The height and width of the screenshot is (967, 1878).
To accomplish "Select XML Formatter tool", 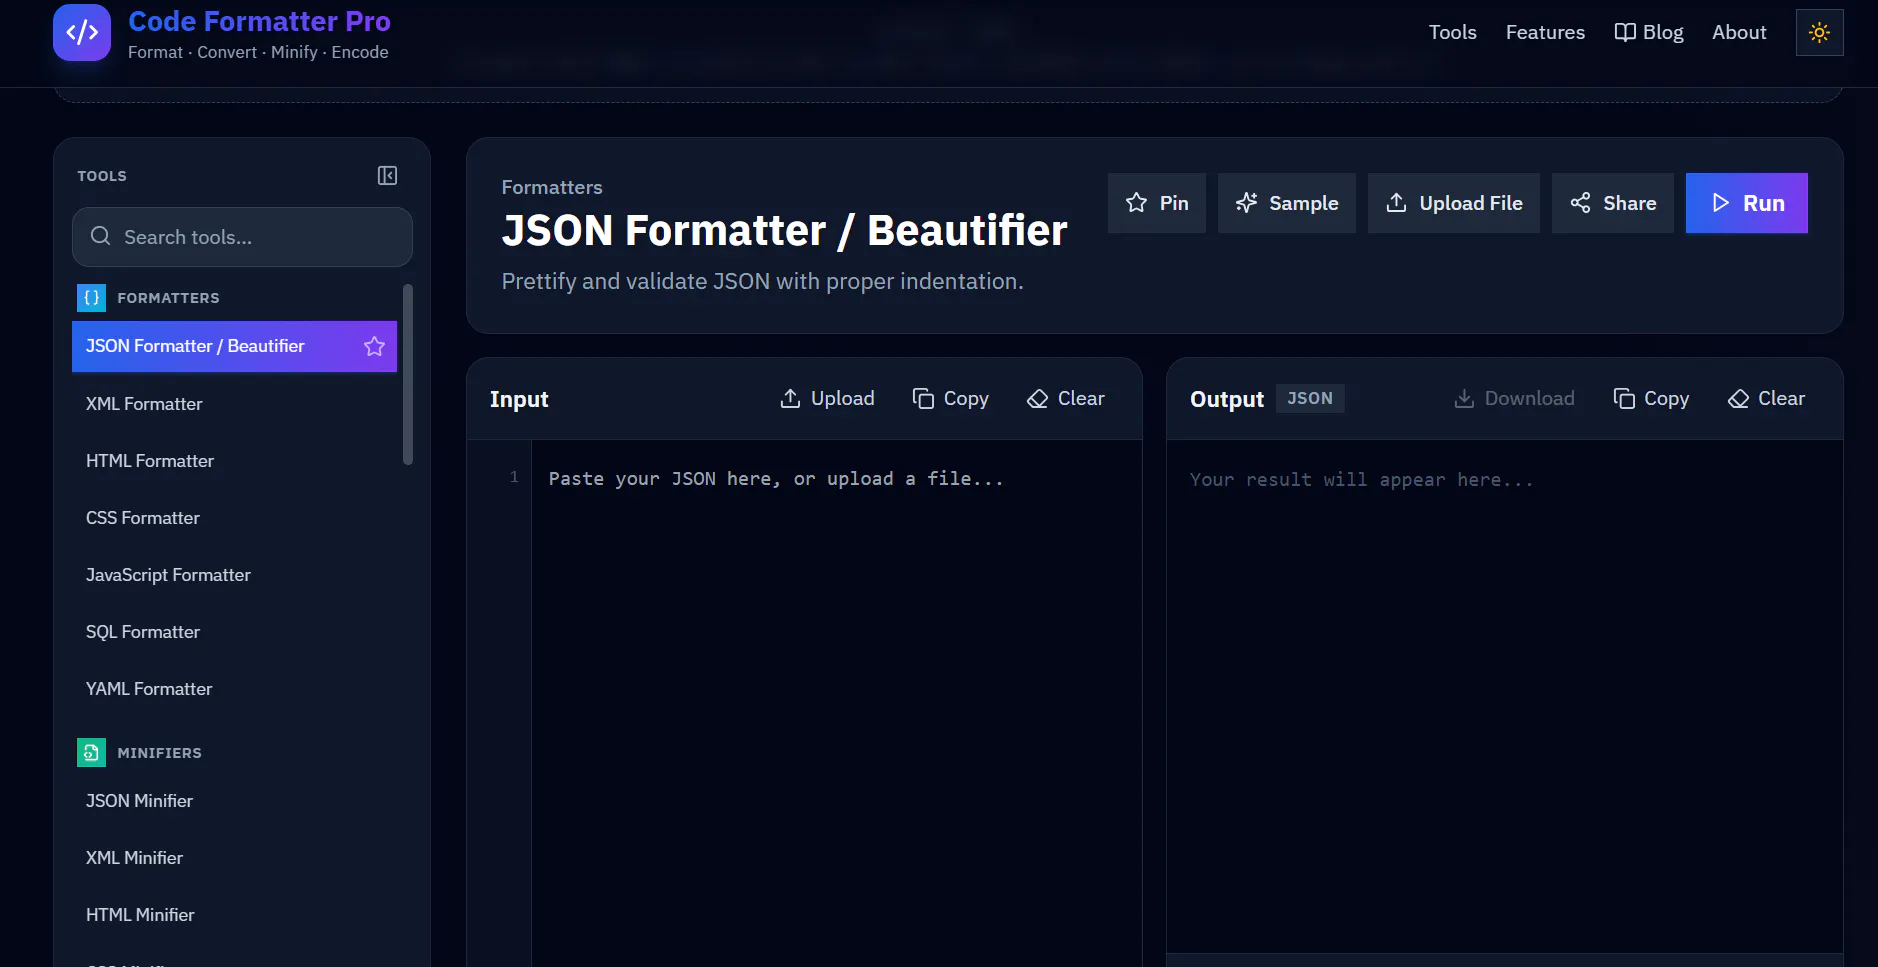I will (234, 404).
